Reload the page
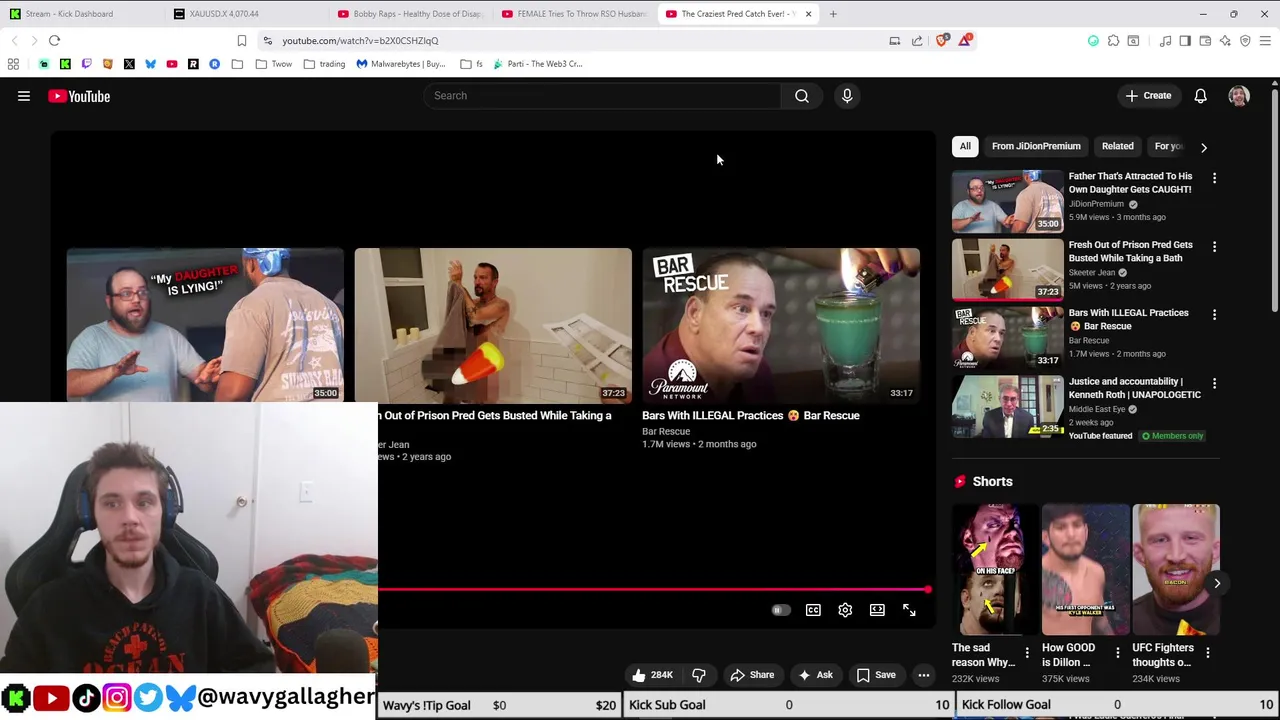 pyautogui.click(x=54, y=41)
